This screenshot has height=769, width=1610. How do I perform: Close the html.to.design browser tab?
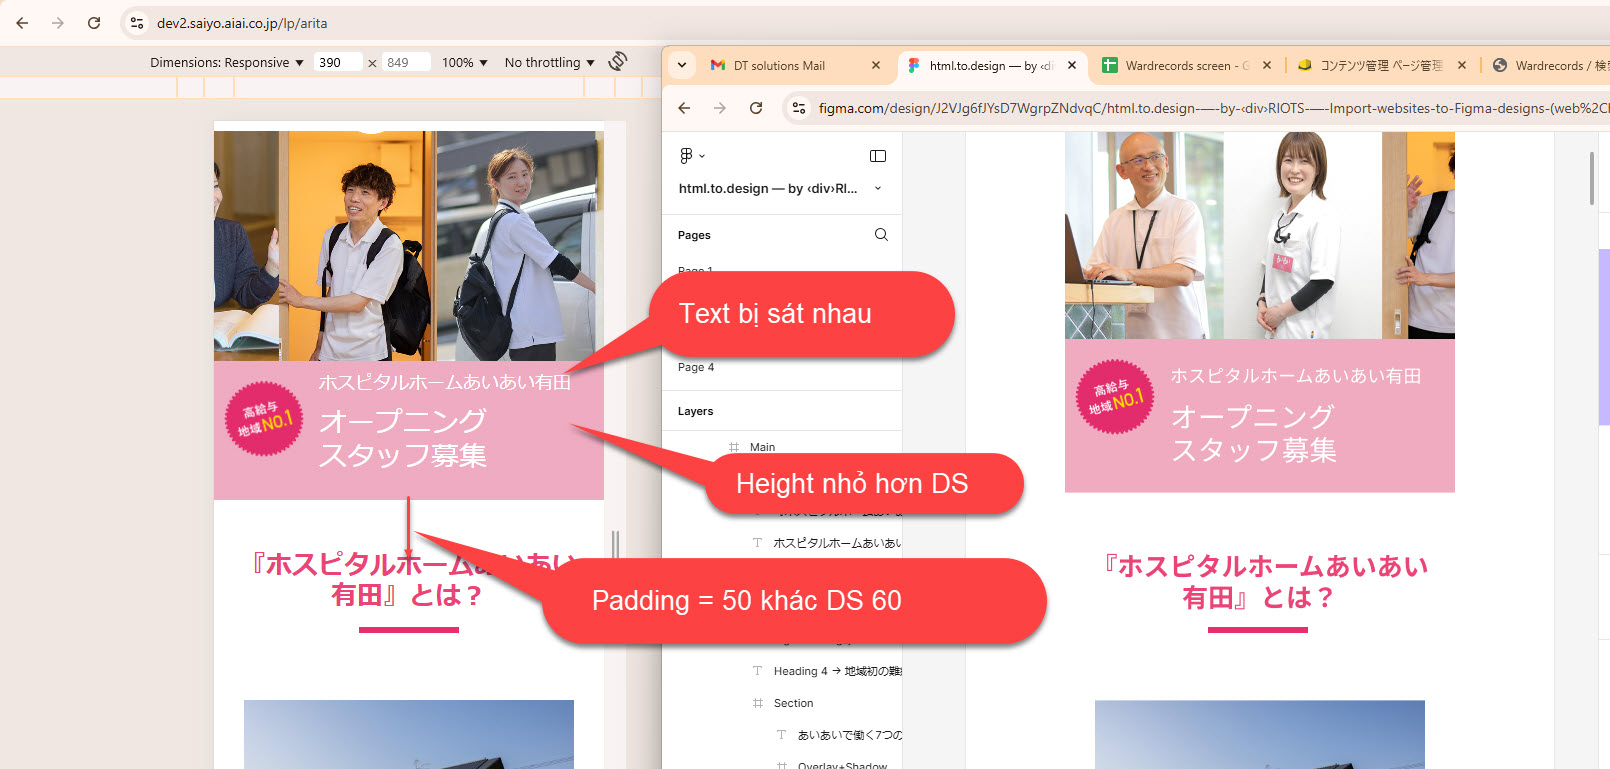pyautogui.click(x=1072, y=66)
